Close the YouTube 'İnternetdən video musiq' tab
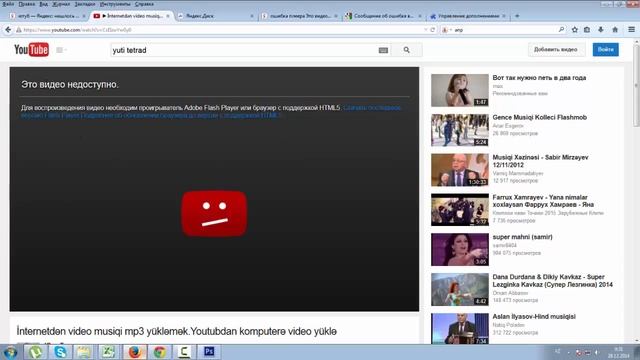 click(x=168, y=16)
